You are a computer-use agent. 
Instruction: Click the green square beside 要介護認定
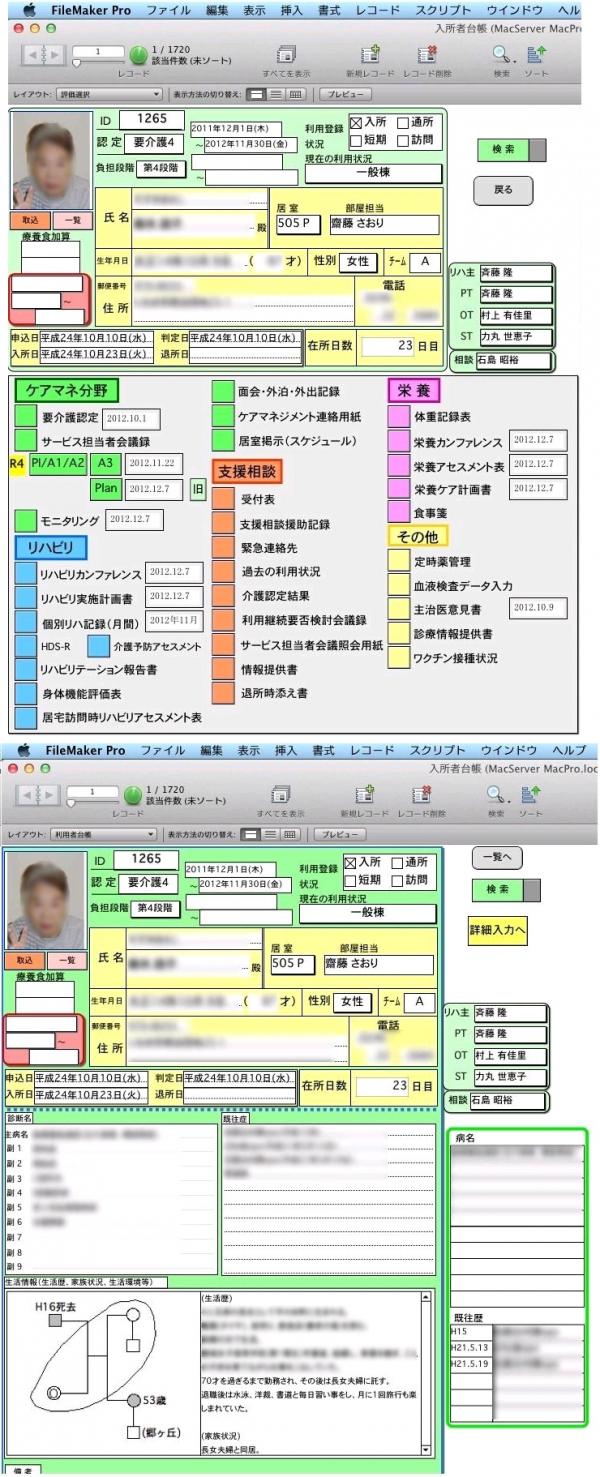pos(24,419)
